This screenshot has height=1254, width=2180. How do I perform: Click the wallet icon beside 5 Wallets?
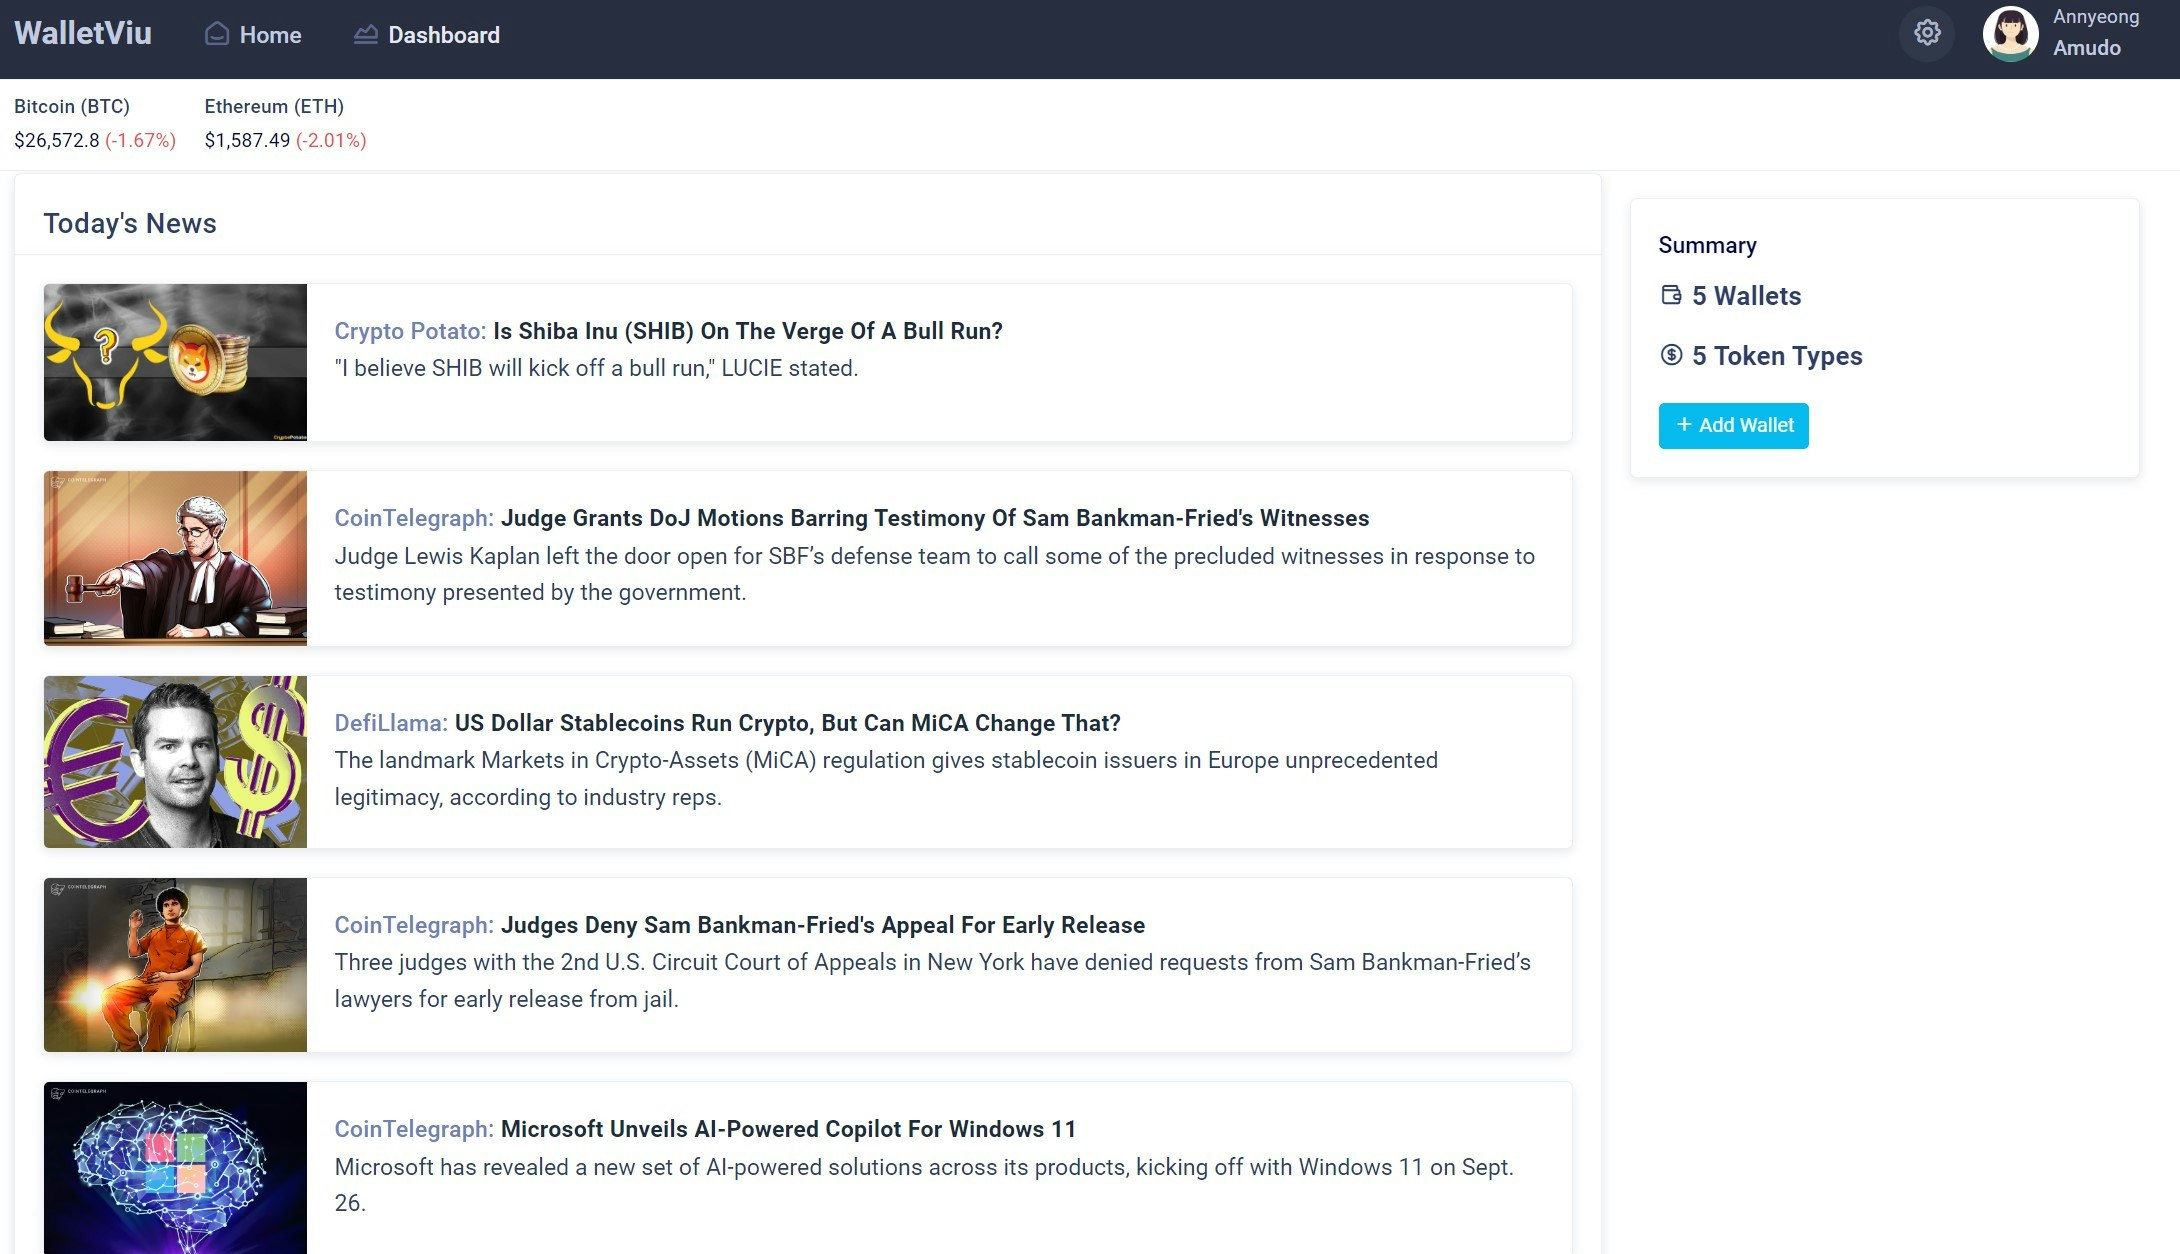pos(1671,295)
